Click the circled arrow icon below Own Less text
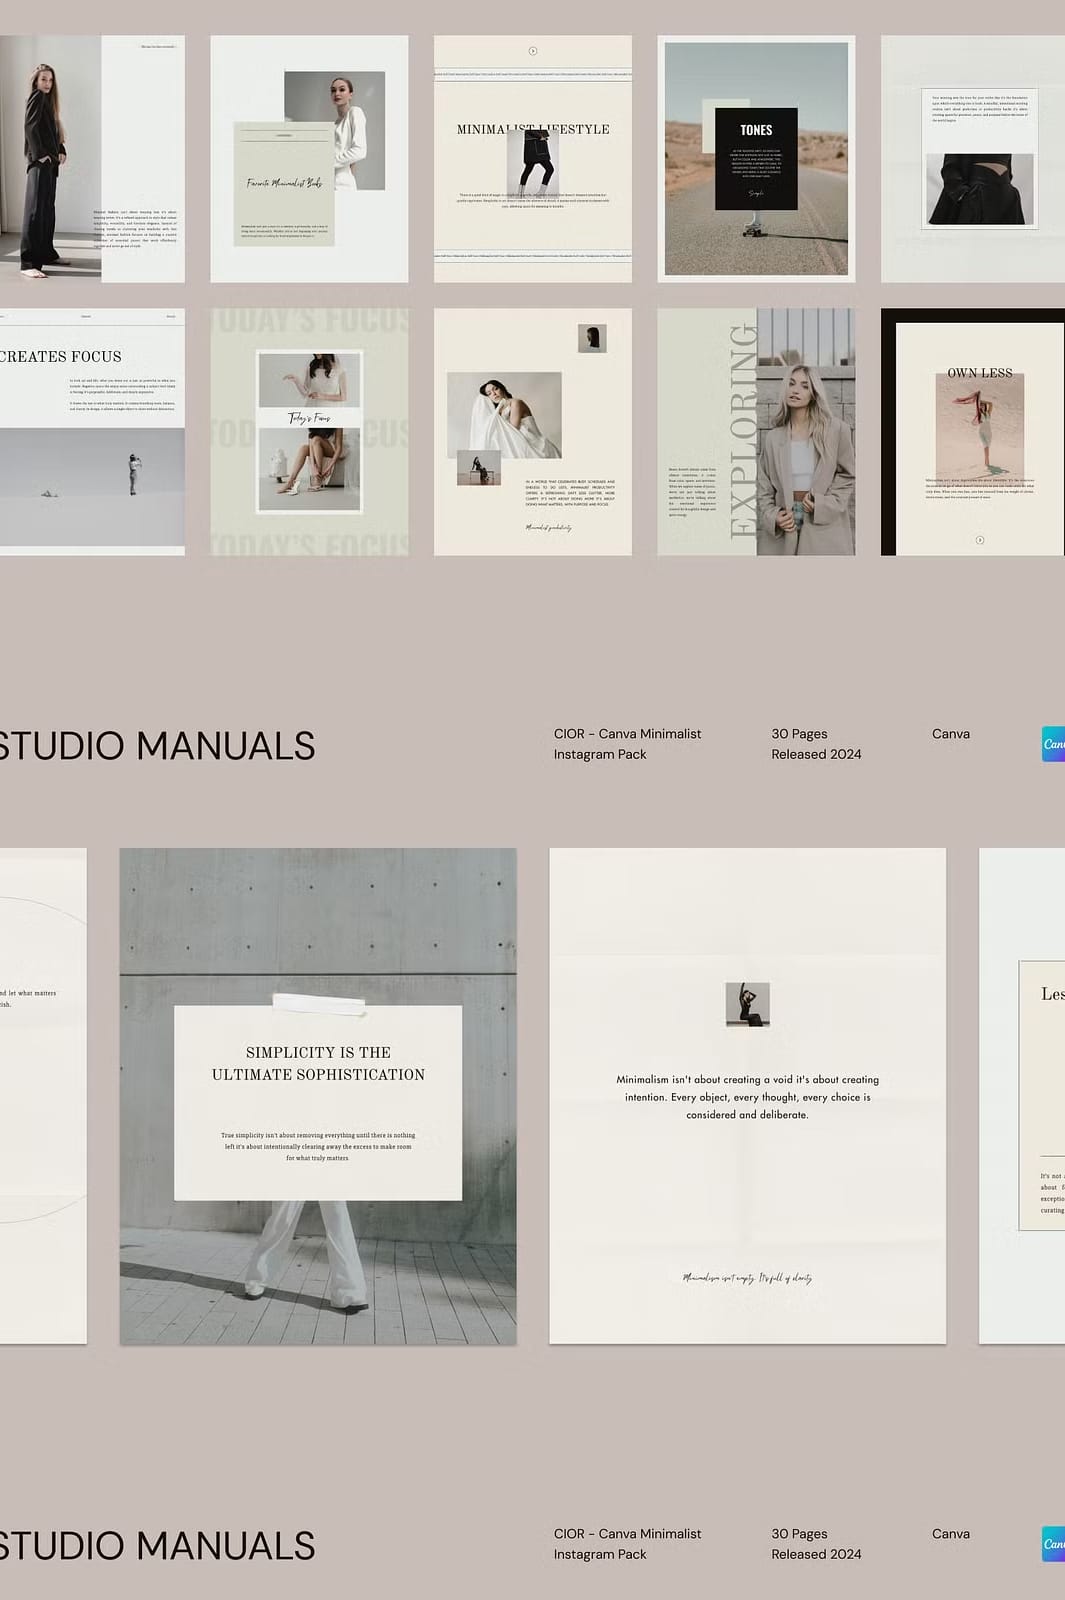The height and width of the screenshot is (1600, 1065). click(979, 540)
